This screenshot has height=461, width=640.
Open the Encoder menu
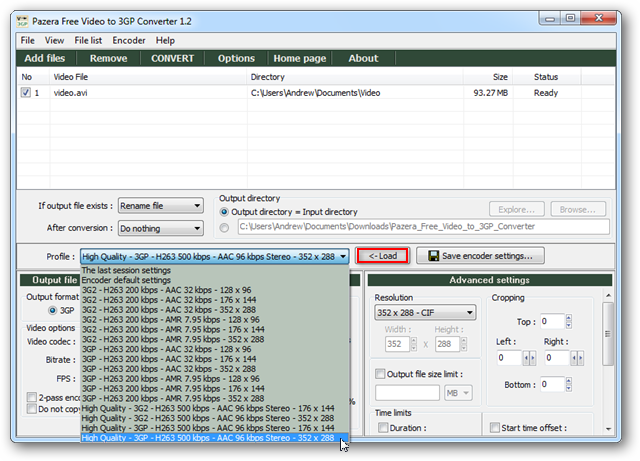point(129,40)
